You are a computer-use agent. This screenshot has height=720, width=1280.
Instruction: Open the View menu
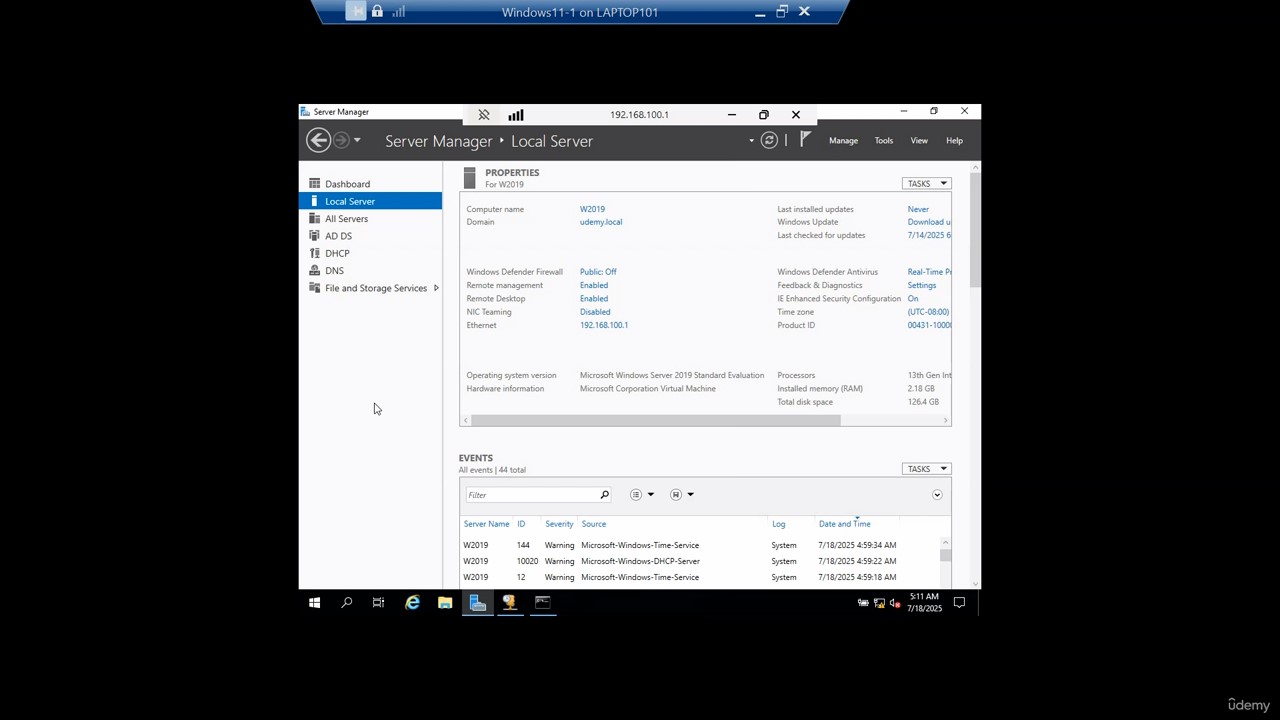(x=919, y=141)
